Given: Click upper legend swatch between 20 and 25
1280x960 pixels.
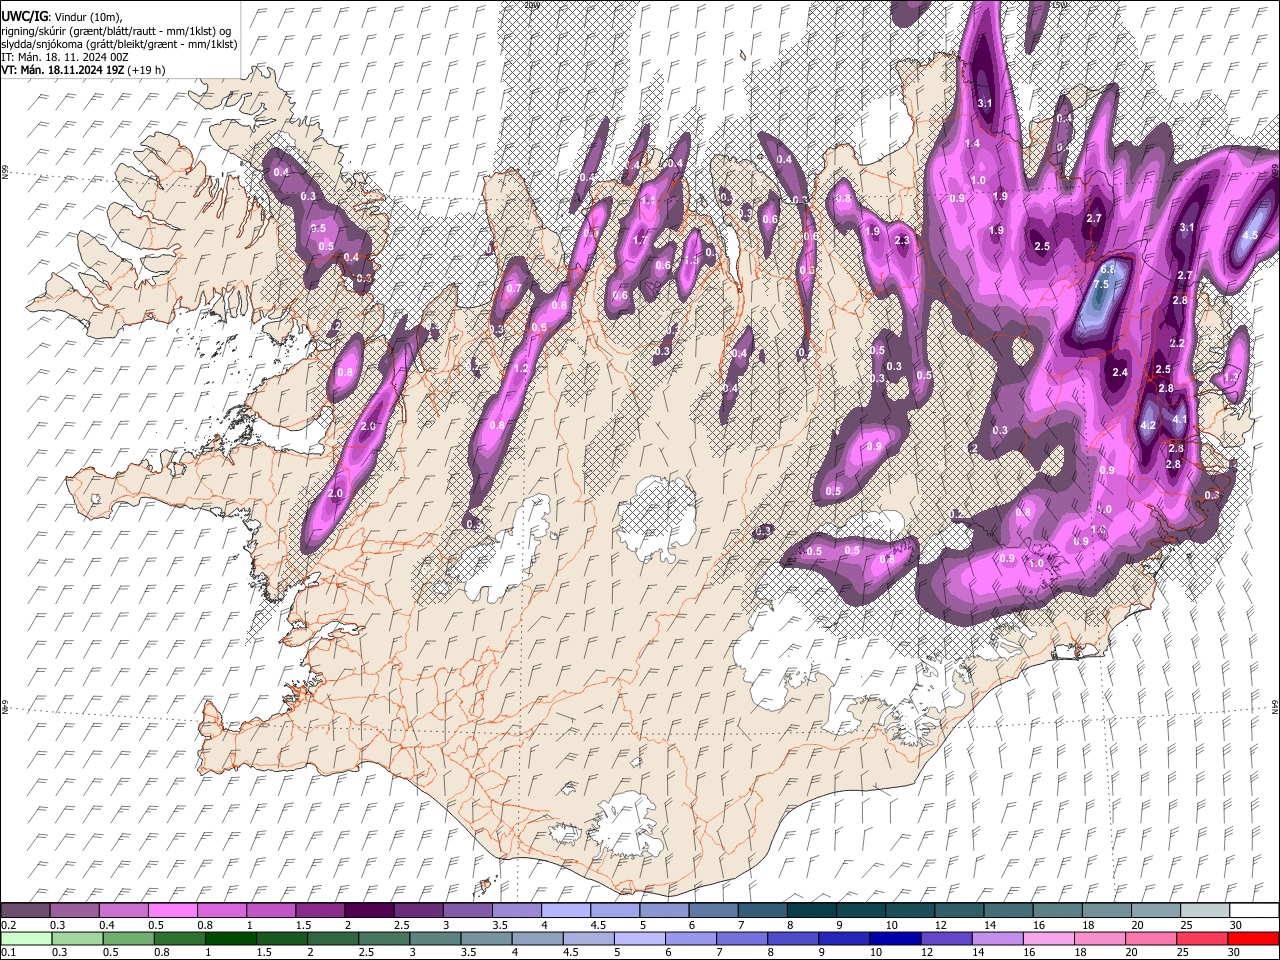Looking at the screenshot, I should tap(1154, 910).
